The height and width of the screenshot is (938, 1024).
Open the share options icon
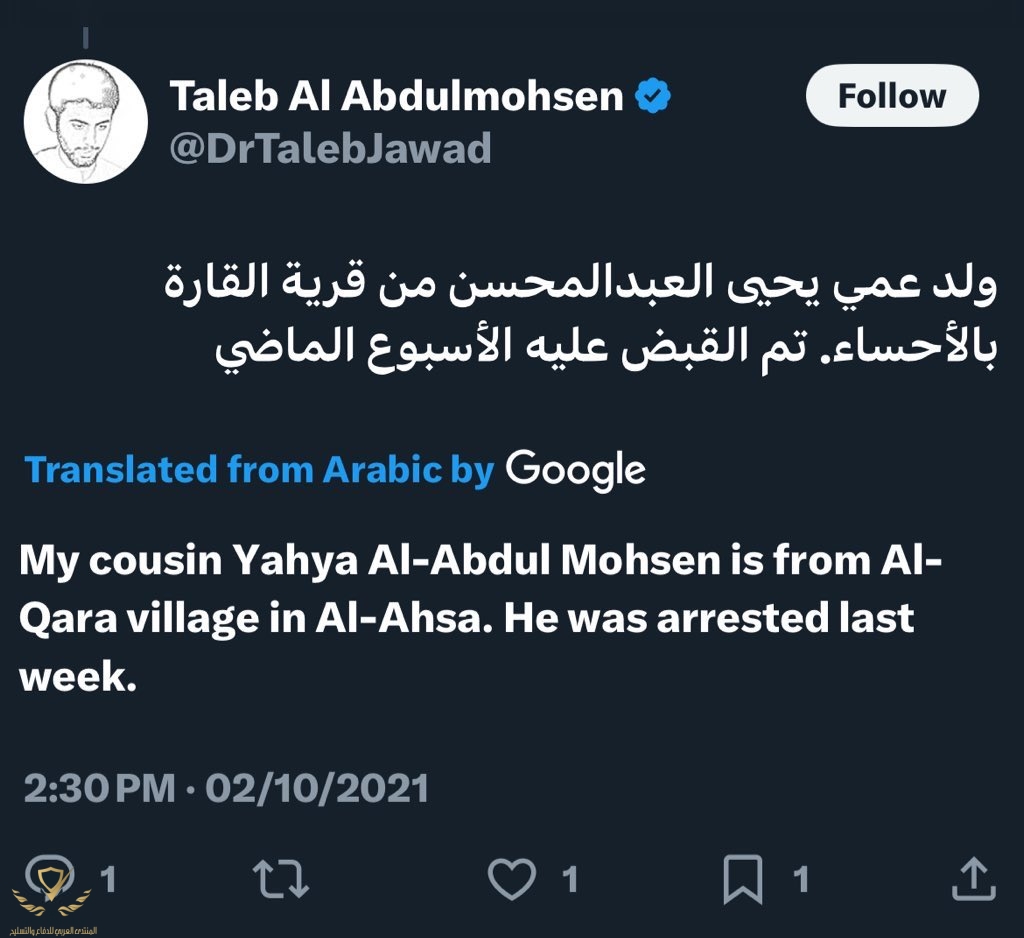pos(972,879)
